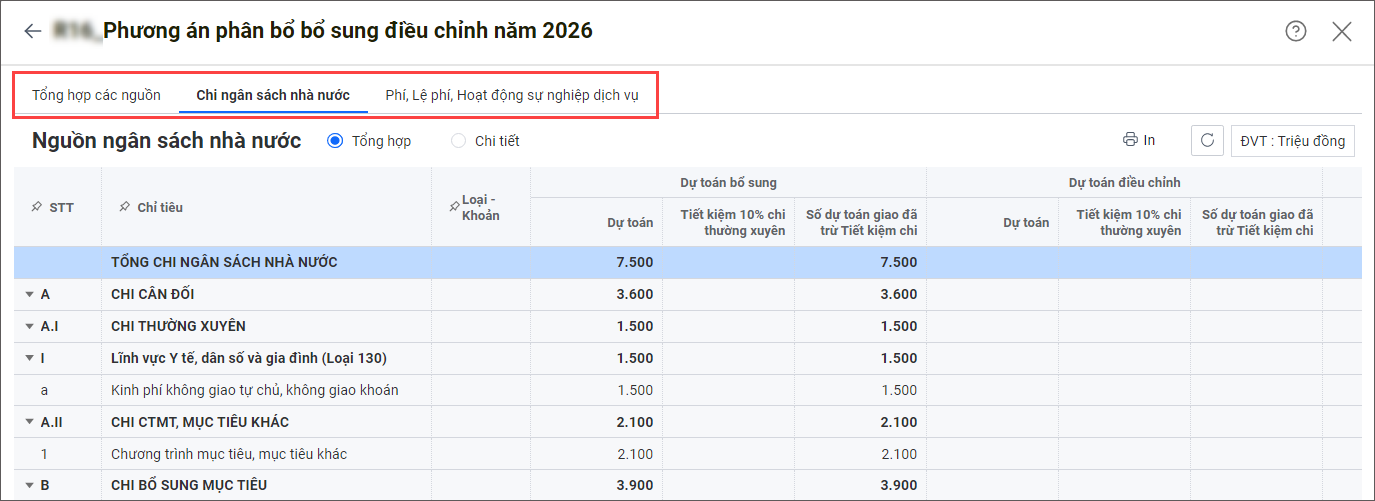The height and width of the screenshot is (501, 1375).
Task: Open the help question mark icon
Action: point(1296,31)
